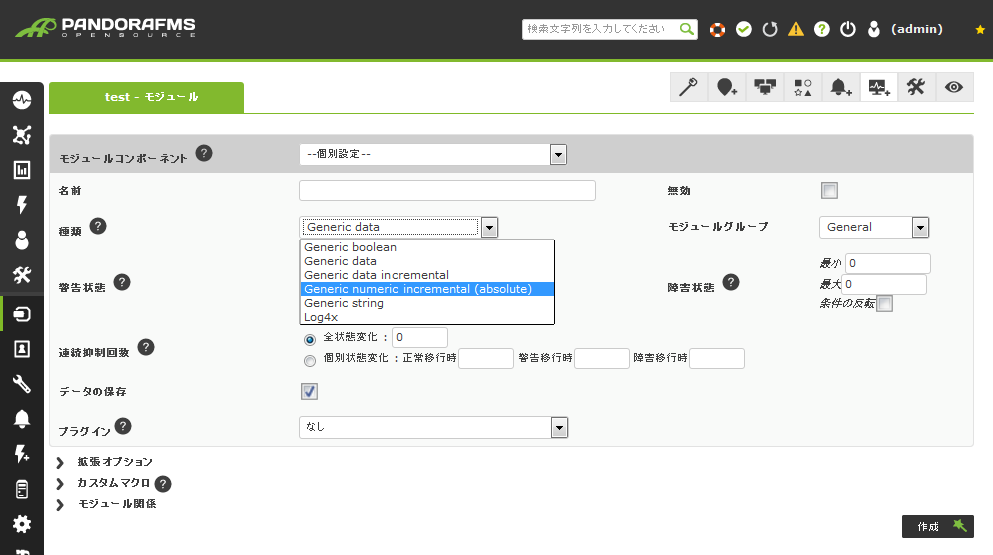Open Reporting chart sidebar icon
This screenshot has height=555, width=993.
pos(22,169)
